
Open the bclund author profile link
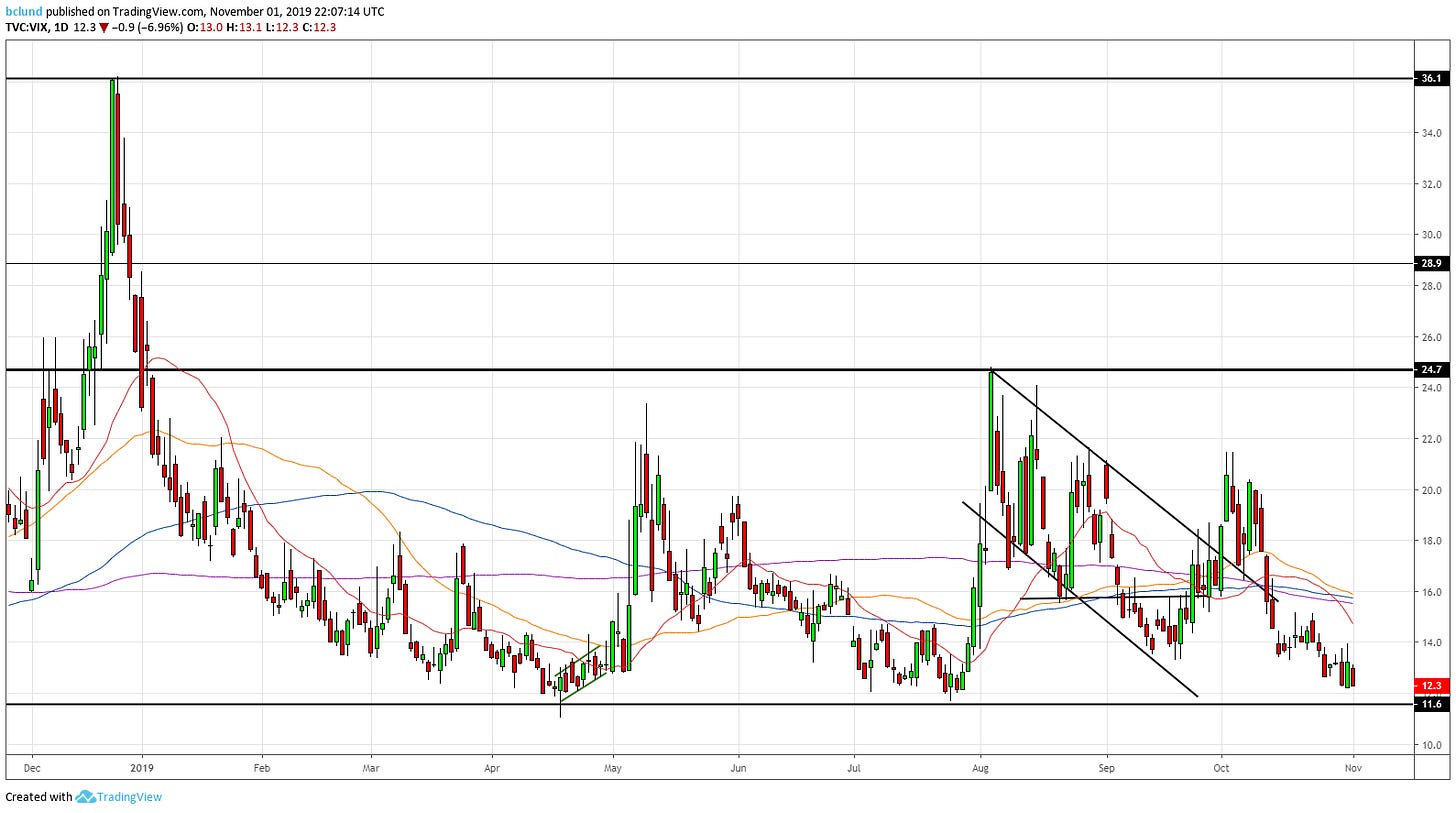24,11
